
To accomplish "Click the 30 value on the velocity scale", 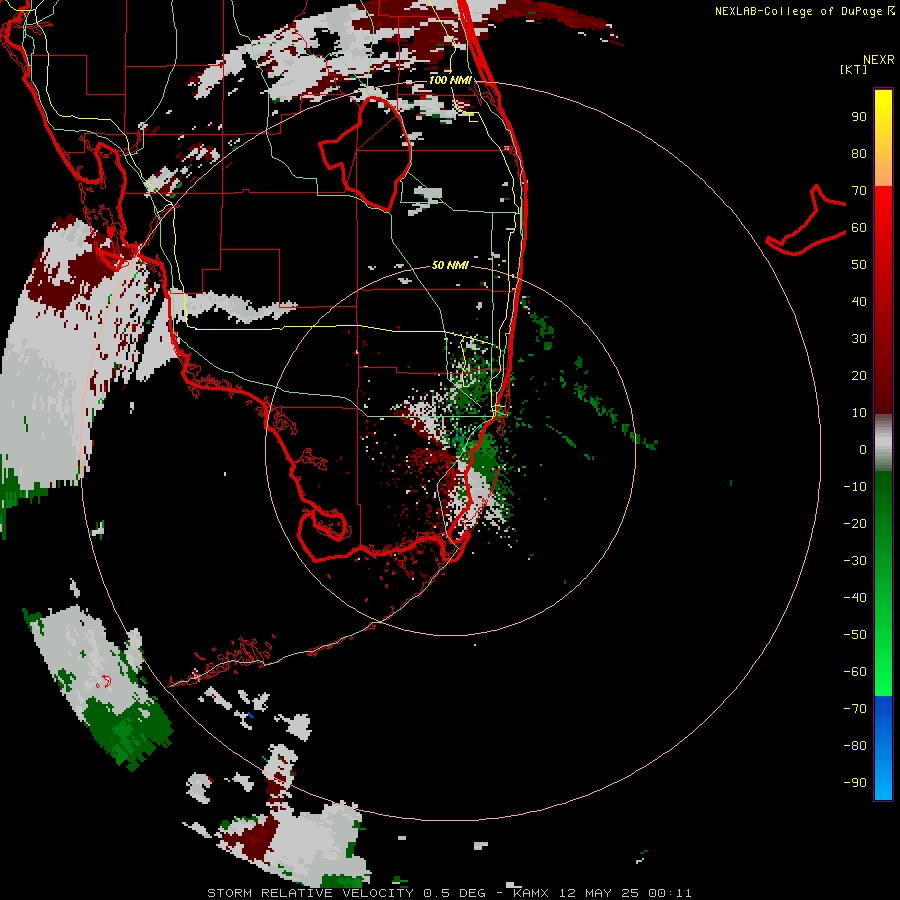I will point(859,339).
